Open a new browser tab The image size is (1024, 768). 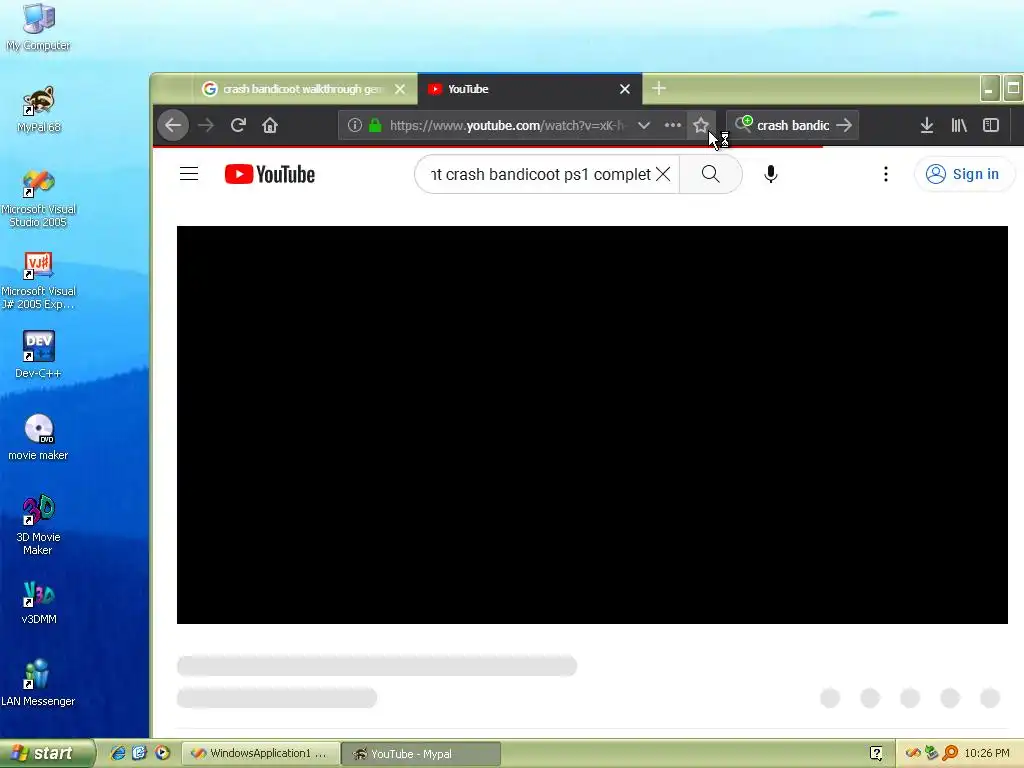[659, 88]
